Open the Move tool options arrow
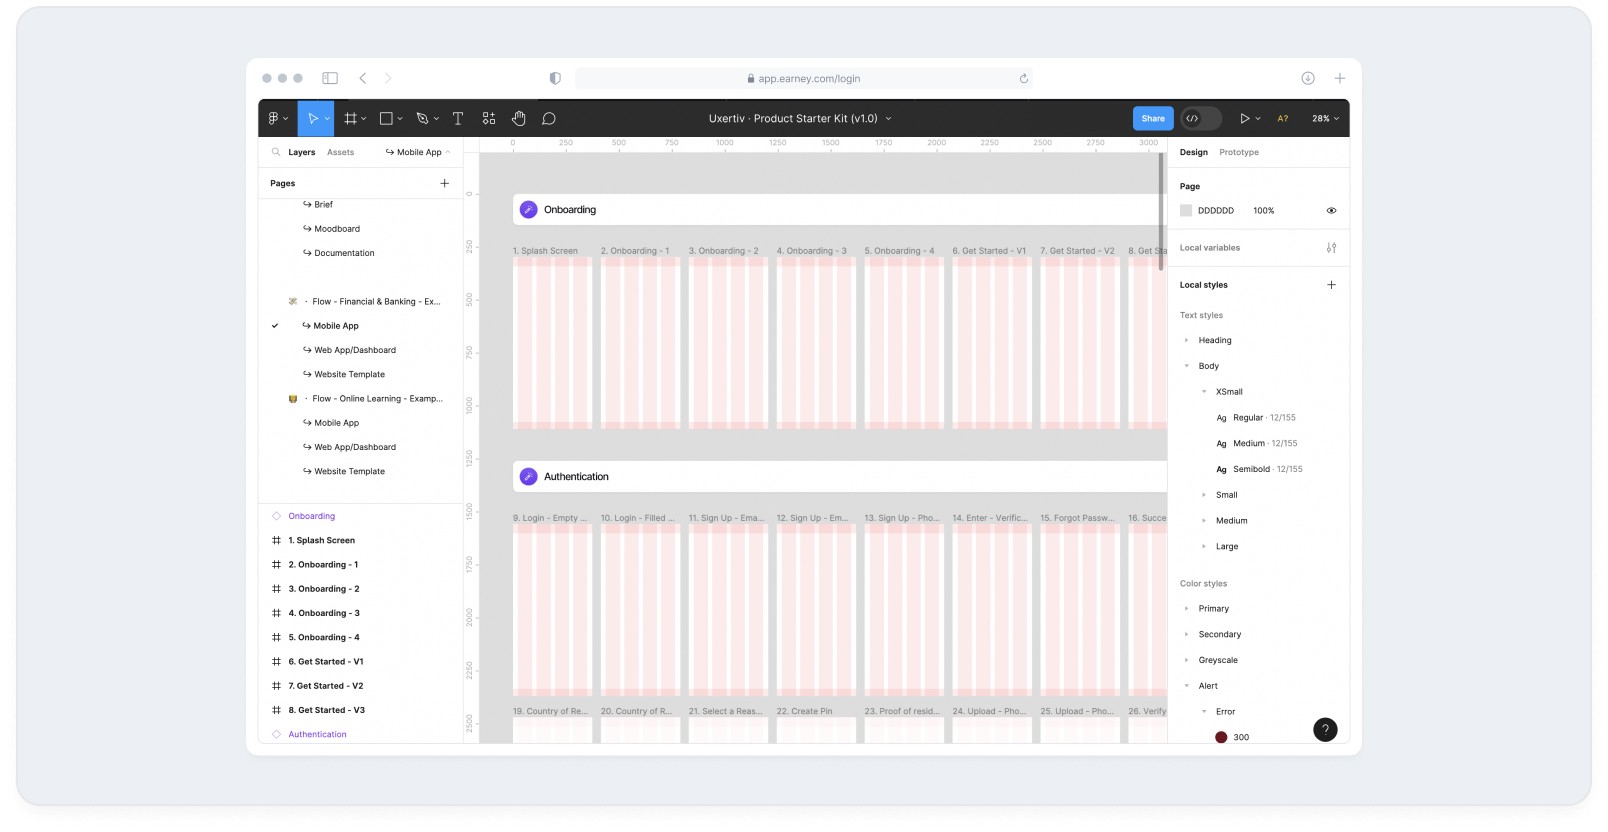 (327, 118)
